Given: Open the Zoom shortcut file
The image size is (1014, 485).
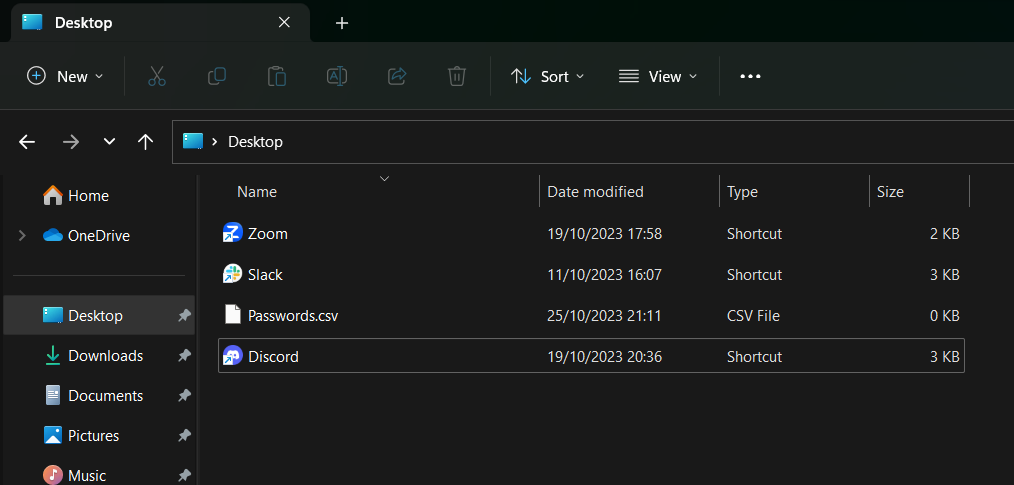Looking at the screenshot, I should click(x=267, y=234).
